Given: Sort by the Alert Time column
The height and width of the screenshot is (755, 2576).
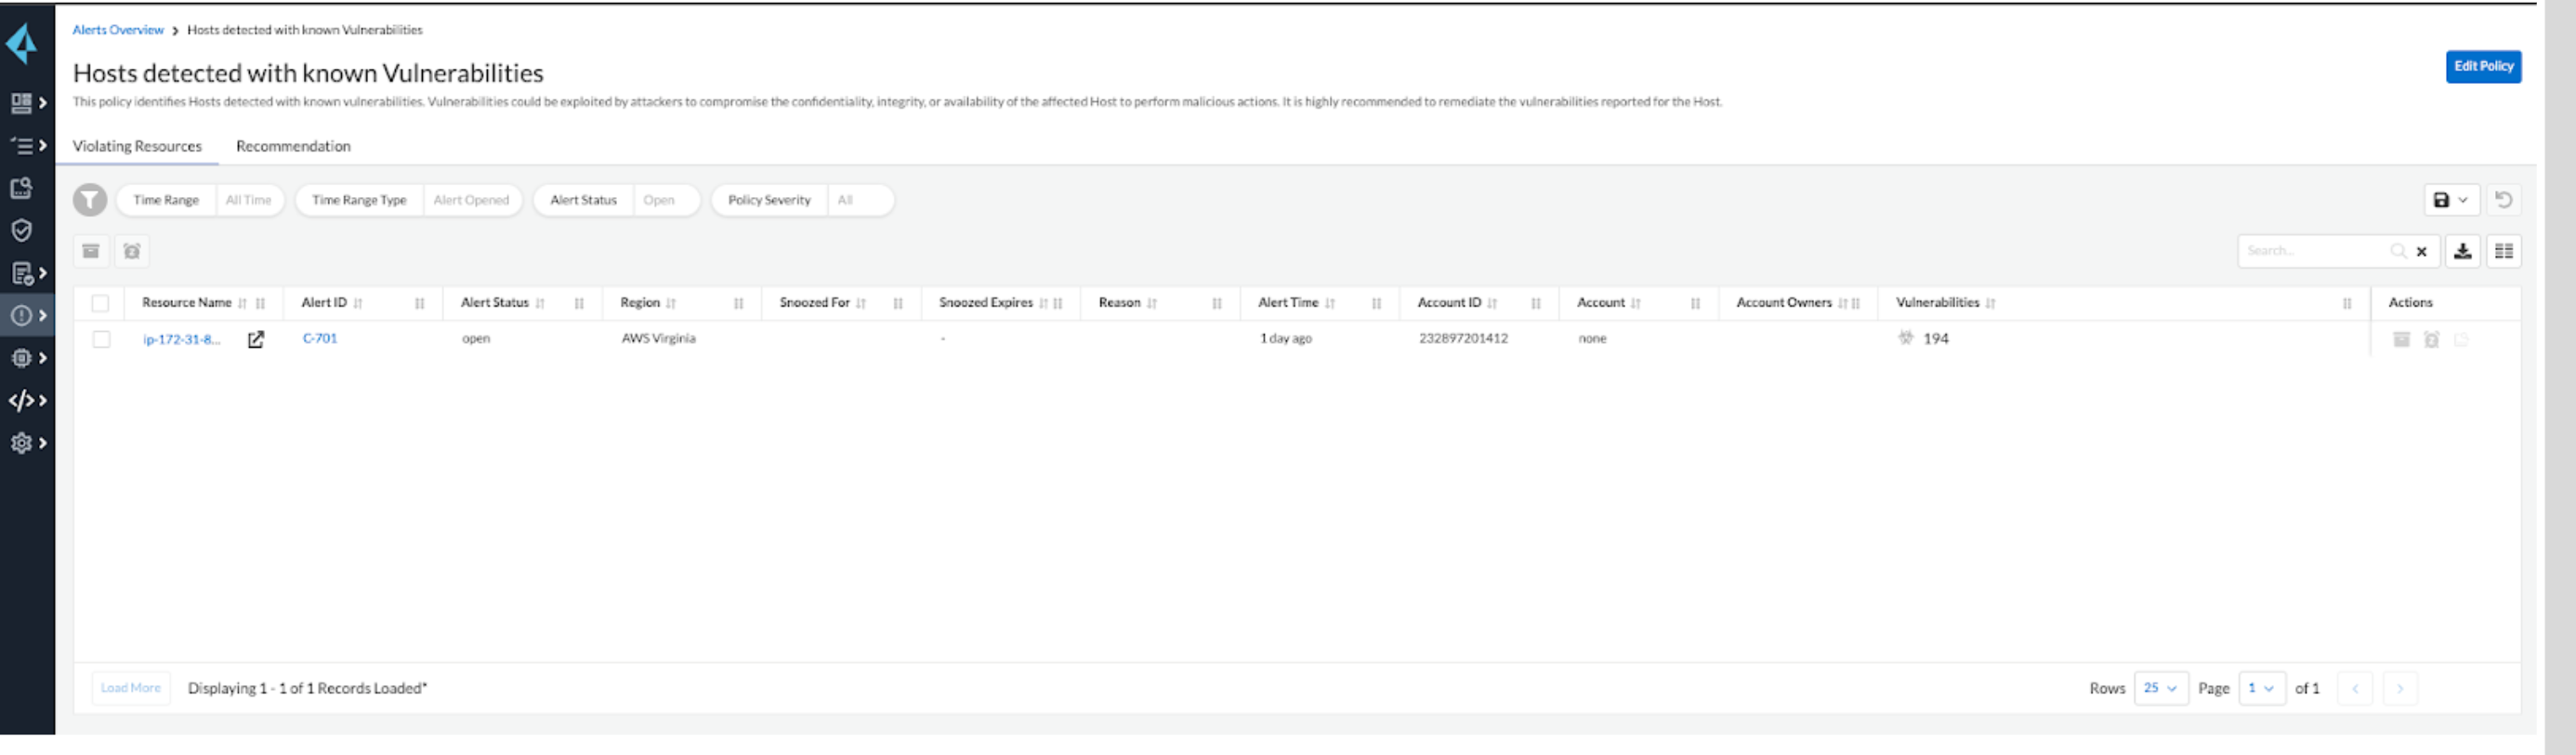Looking at the screenshot, I should tap(1329, 303).
